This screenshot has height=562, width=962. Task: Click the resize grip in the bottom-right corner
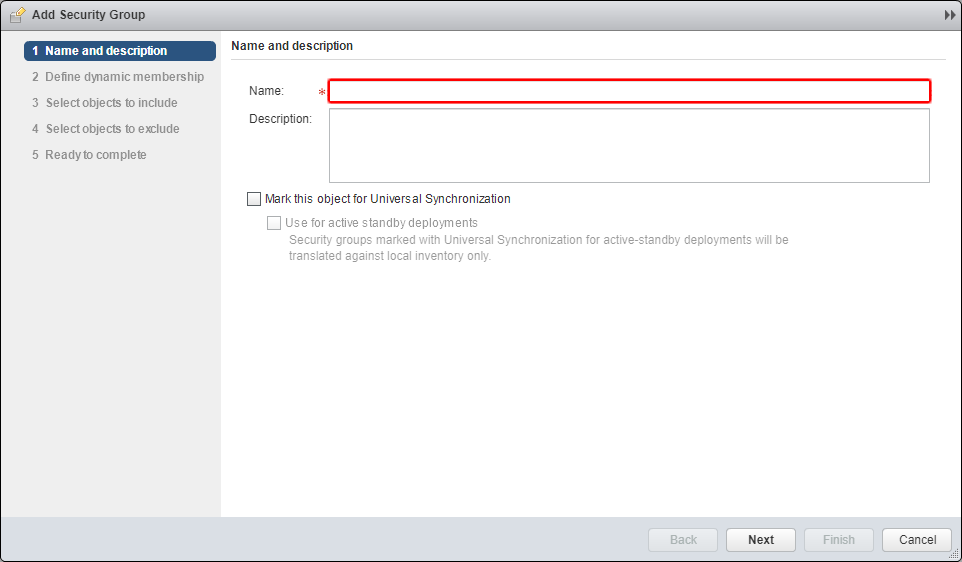[954, 554]
